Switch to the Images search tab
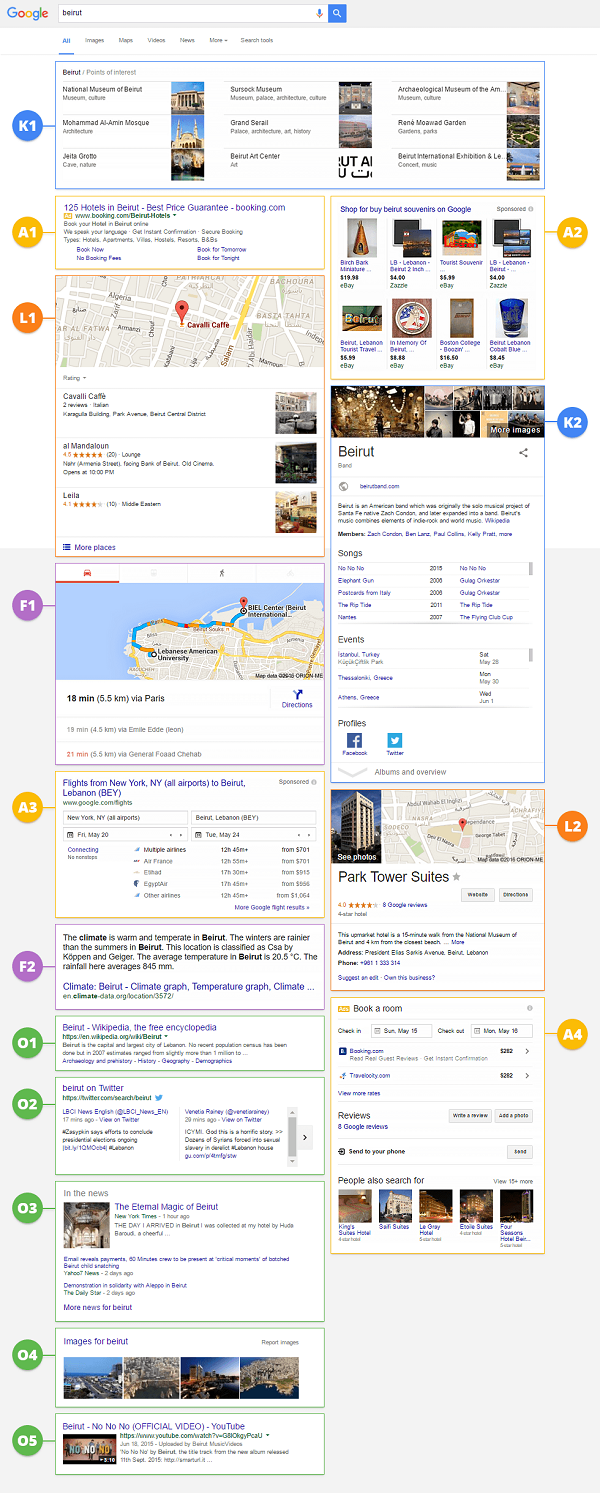Screen dimensions: 600x1493 95,40
